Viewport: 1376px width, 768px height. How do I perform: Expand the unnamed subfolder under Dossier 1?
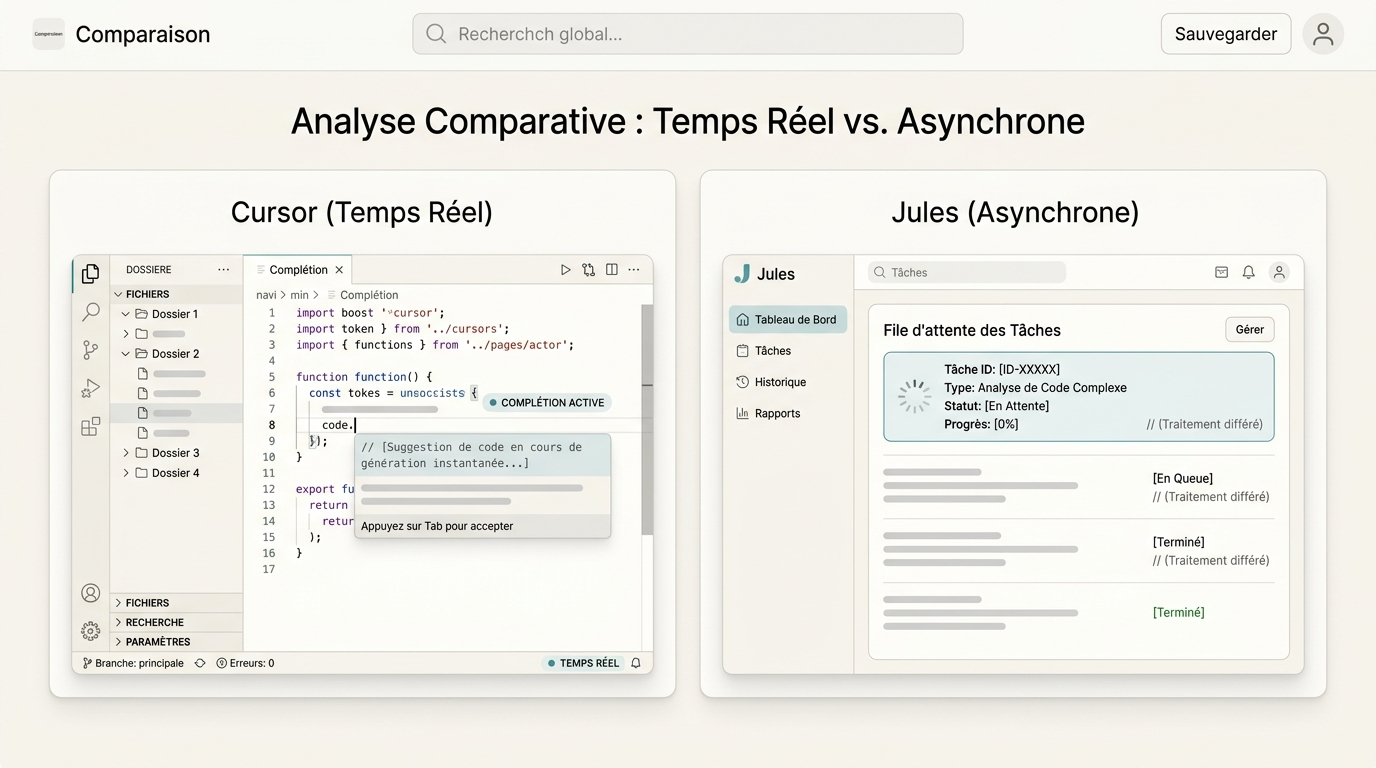(126, 334)
